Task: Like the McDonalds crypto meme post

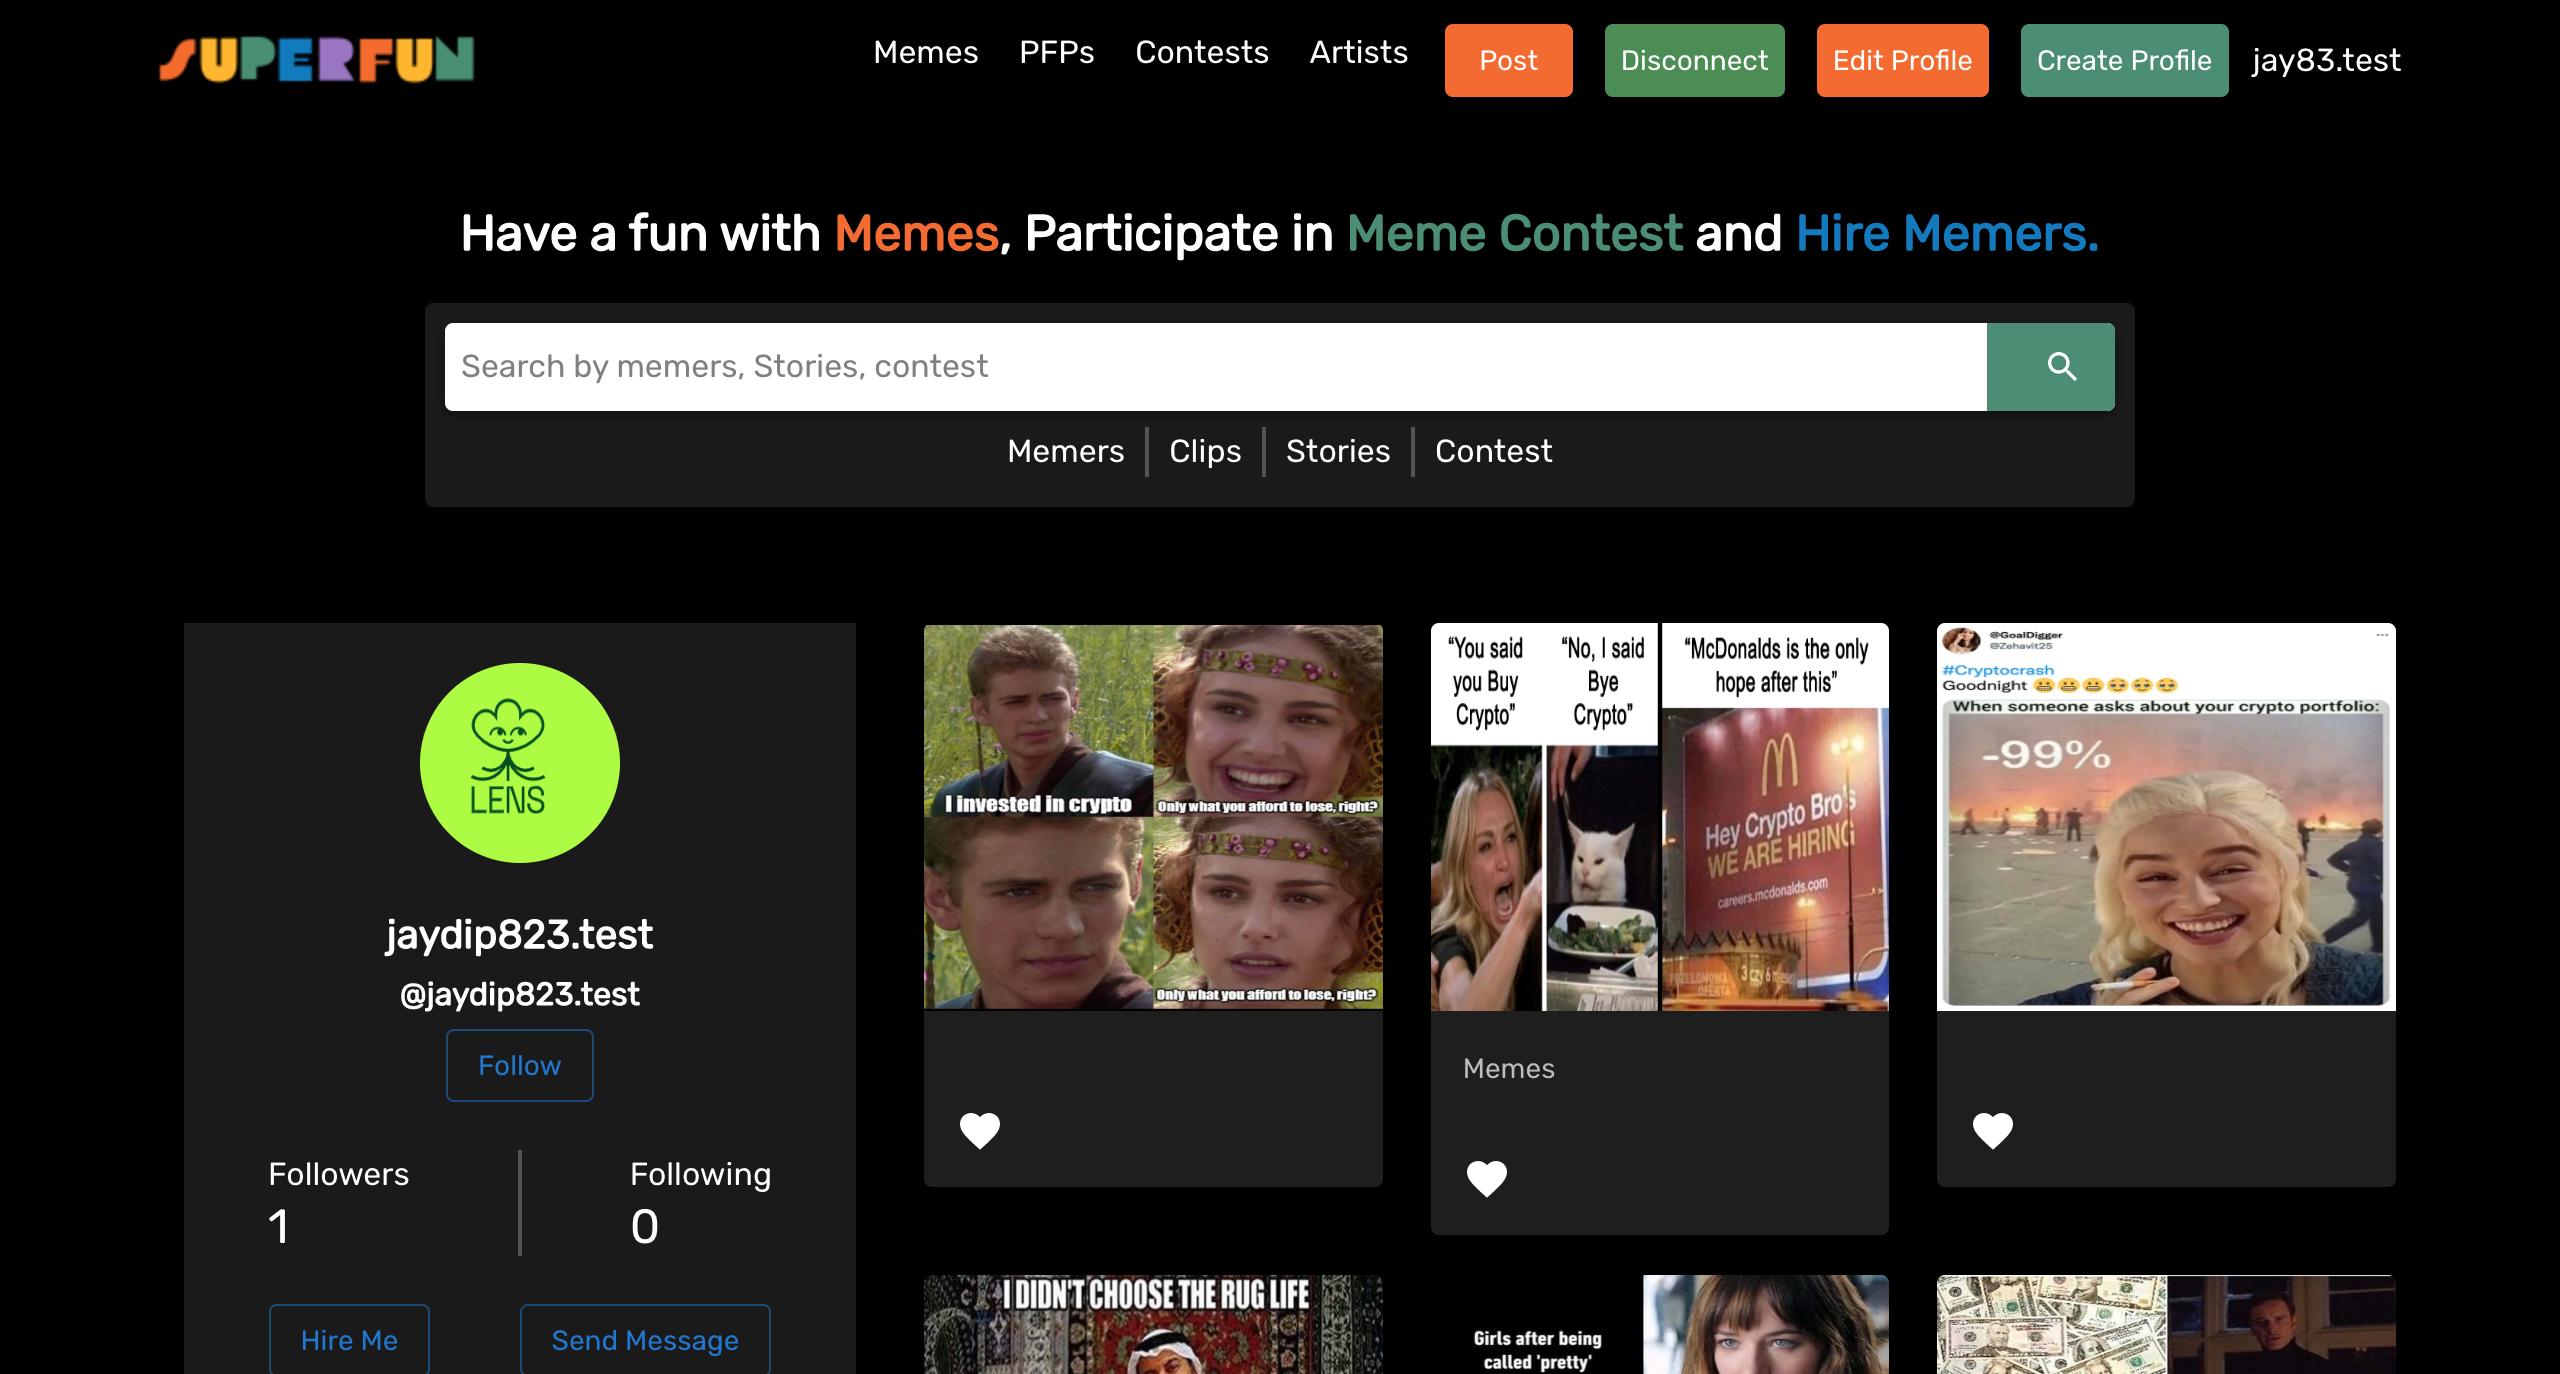Action: point(1486,1178)
